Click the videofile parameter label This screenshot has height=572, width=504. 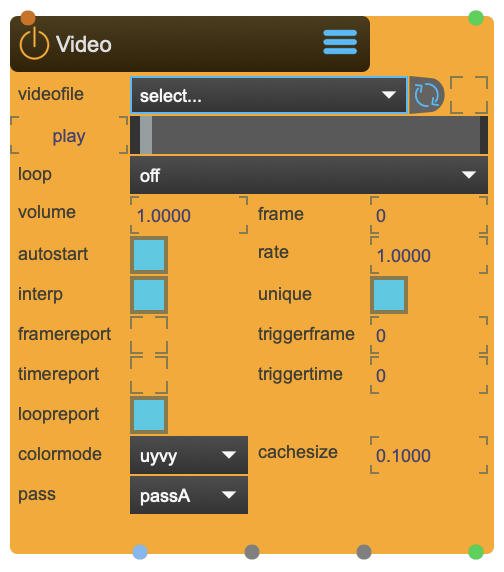click(51, 94)
